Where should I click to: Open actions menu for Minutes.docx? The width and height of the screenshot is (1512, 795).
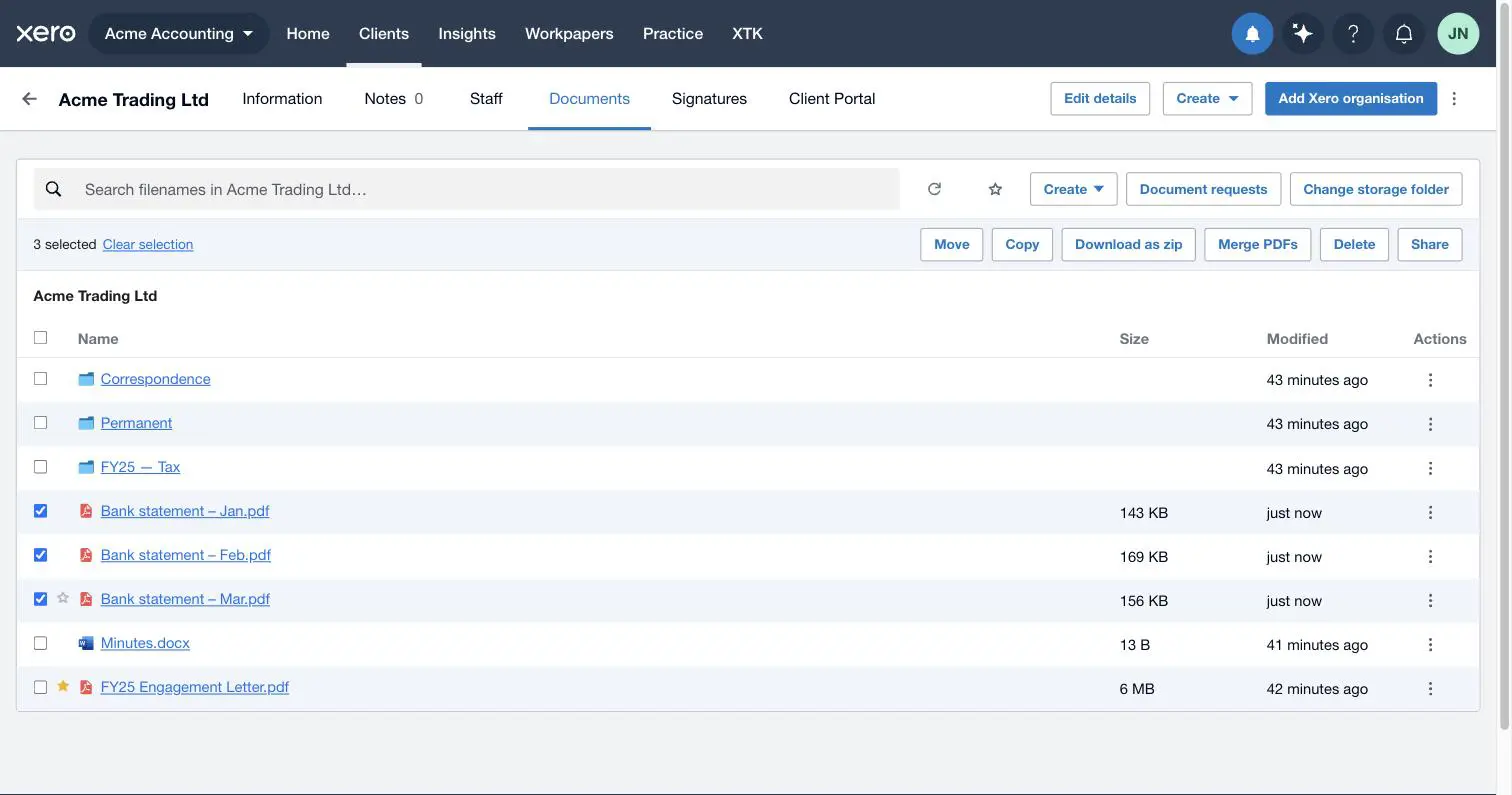[1430, 644]
